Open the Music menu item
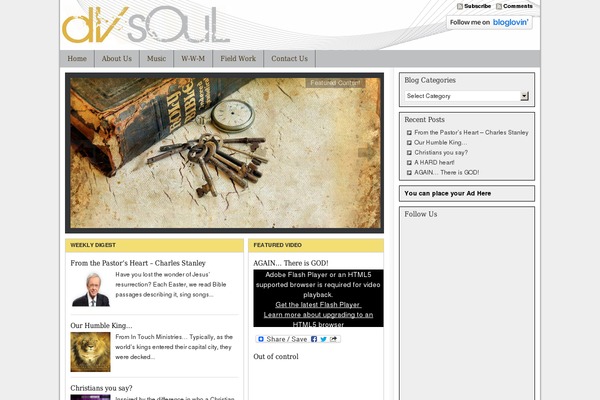The height and width of the screenshot is (400, 600). [x=157, y=59]
